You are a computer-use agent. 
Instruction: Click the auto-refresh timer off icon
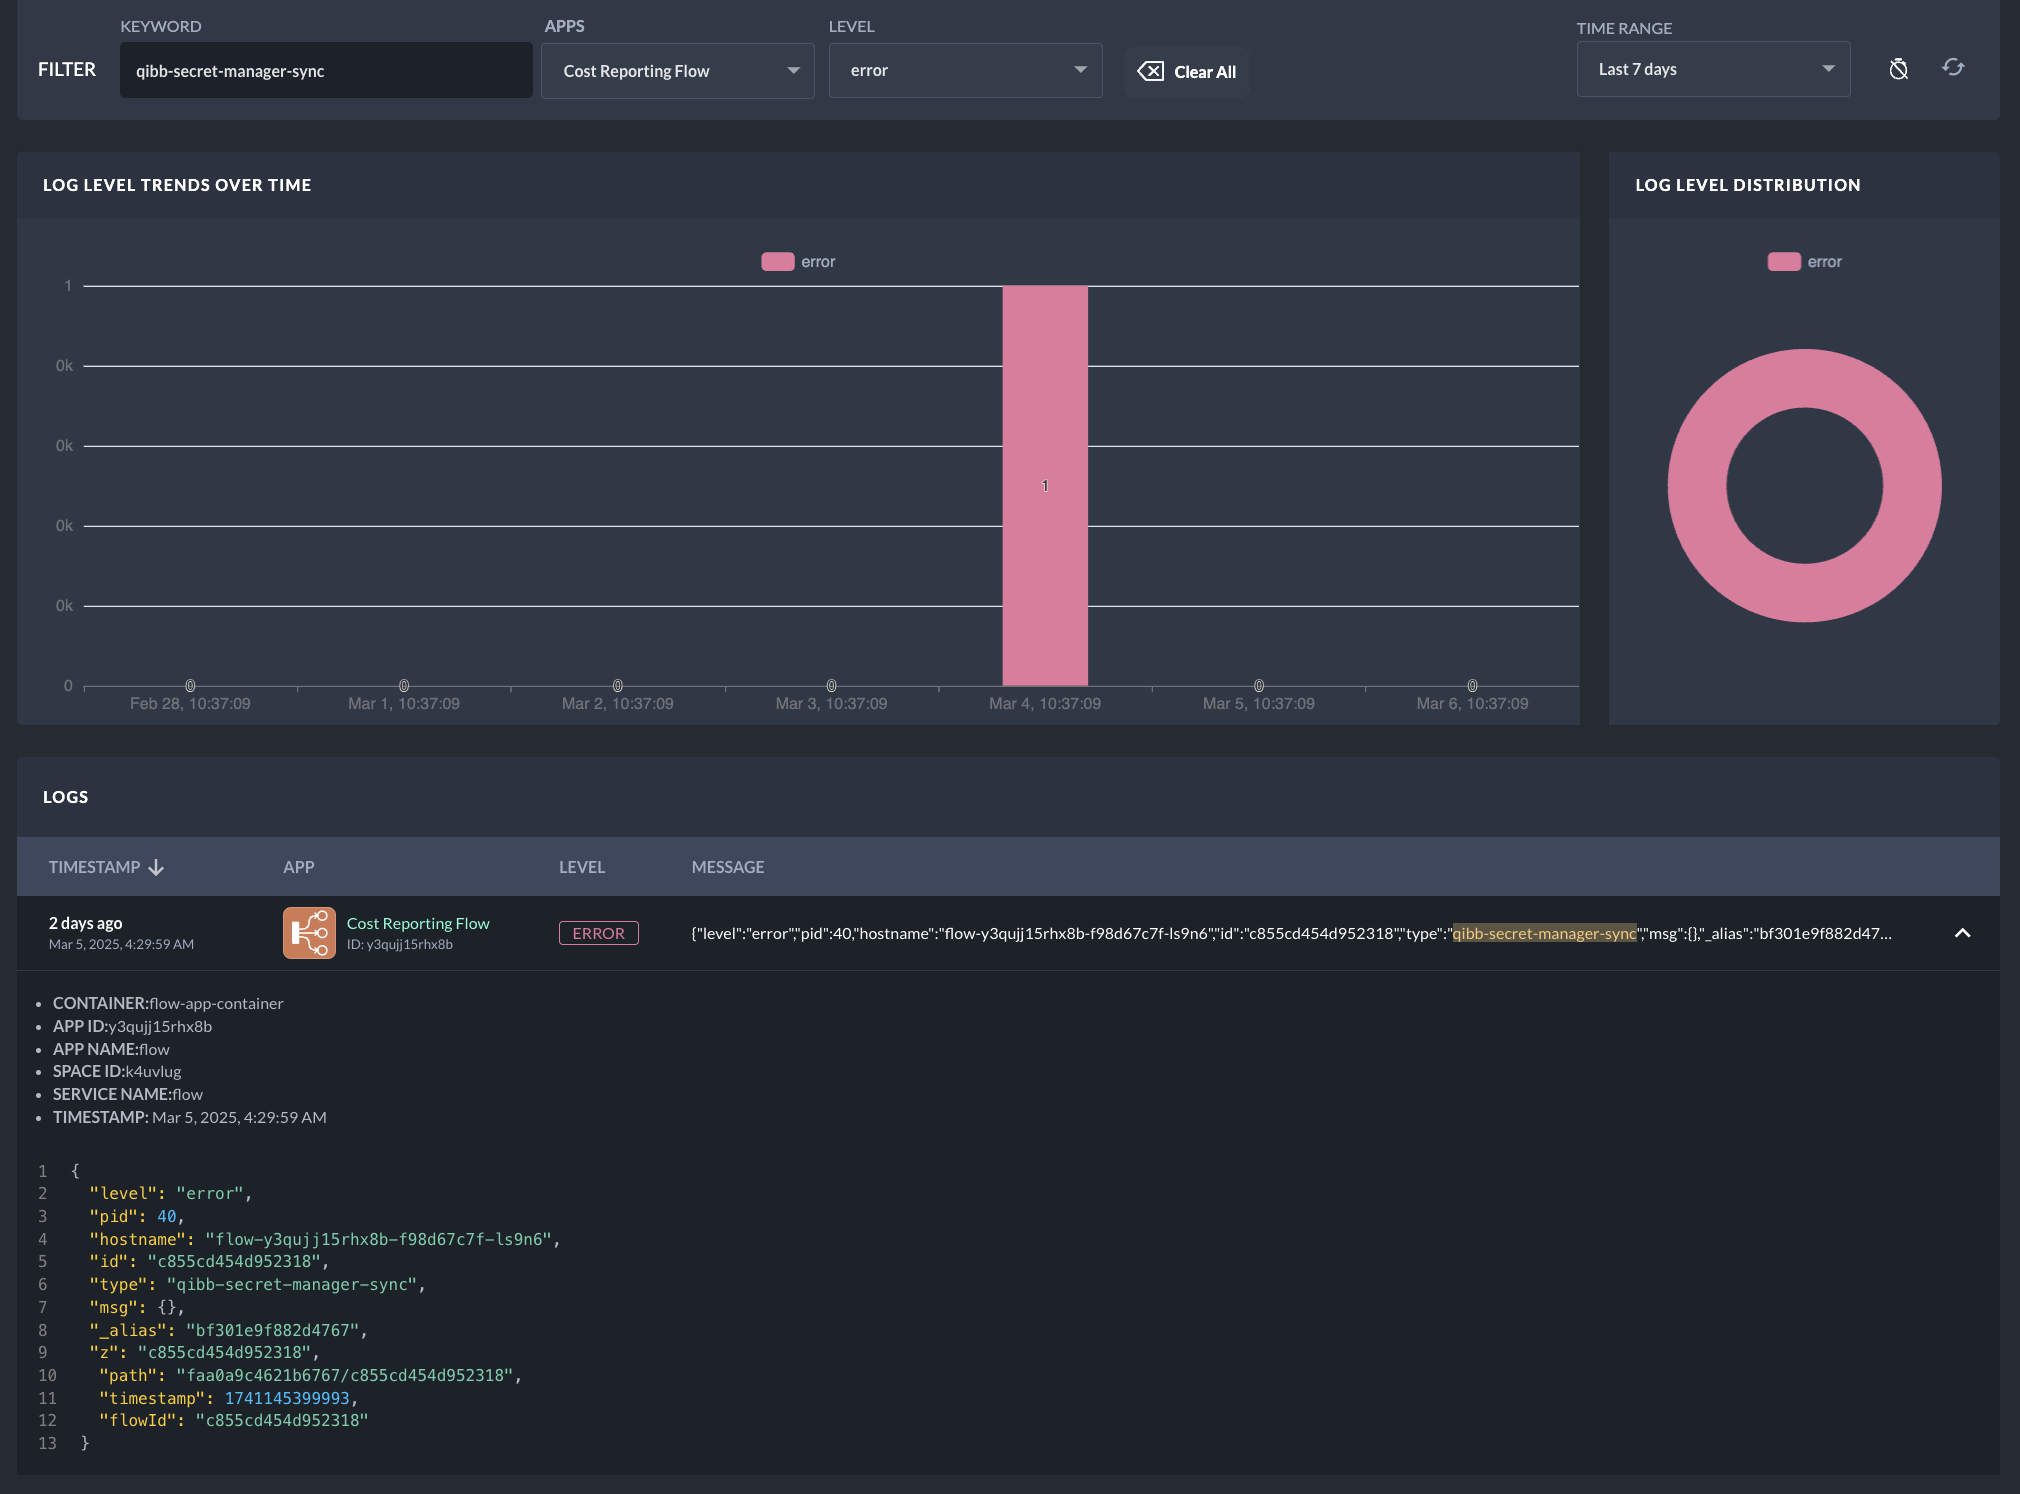[1898, 69]
